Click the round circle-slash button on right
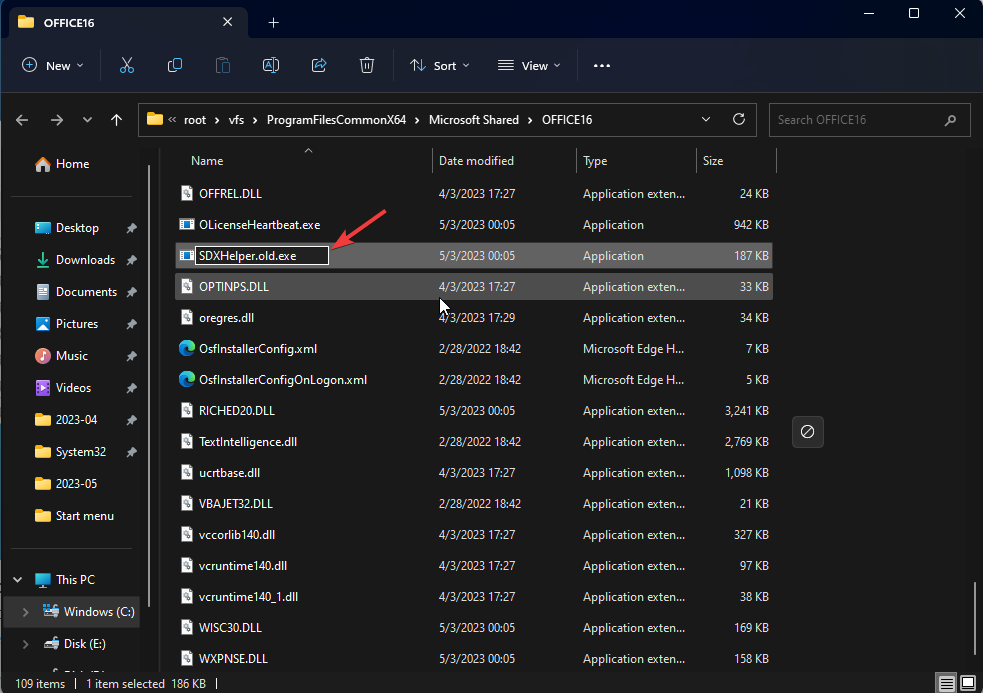 point(807,431)
